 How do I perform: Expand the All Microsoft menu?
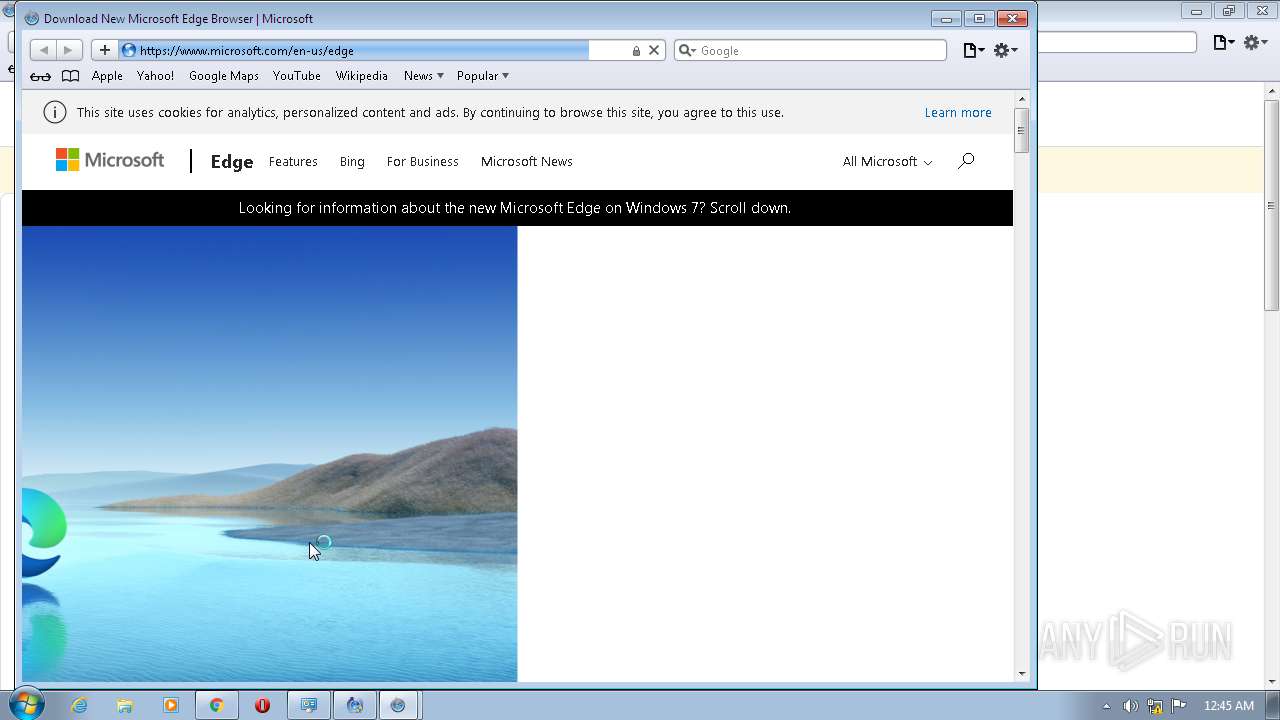click(887, 161)
